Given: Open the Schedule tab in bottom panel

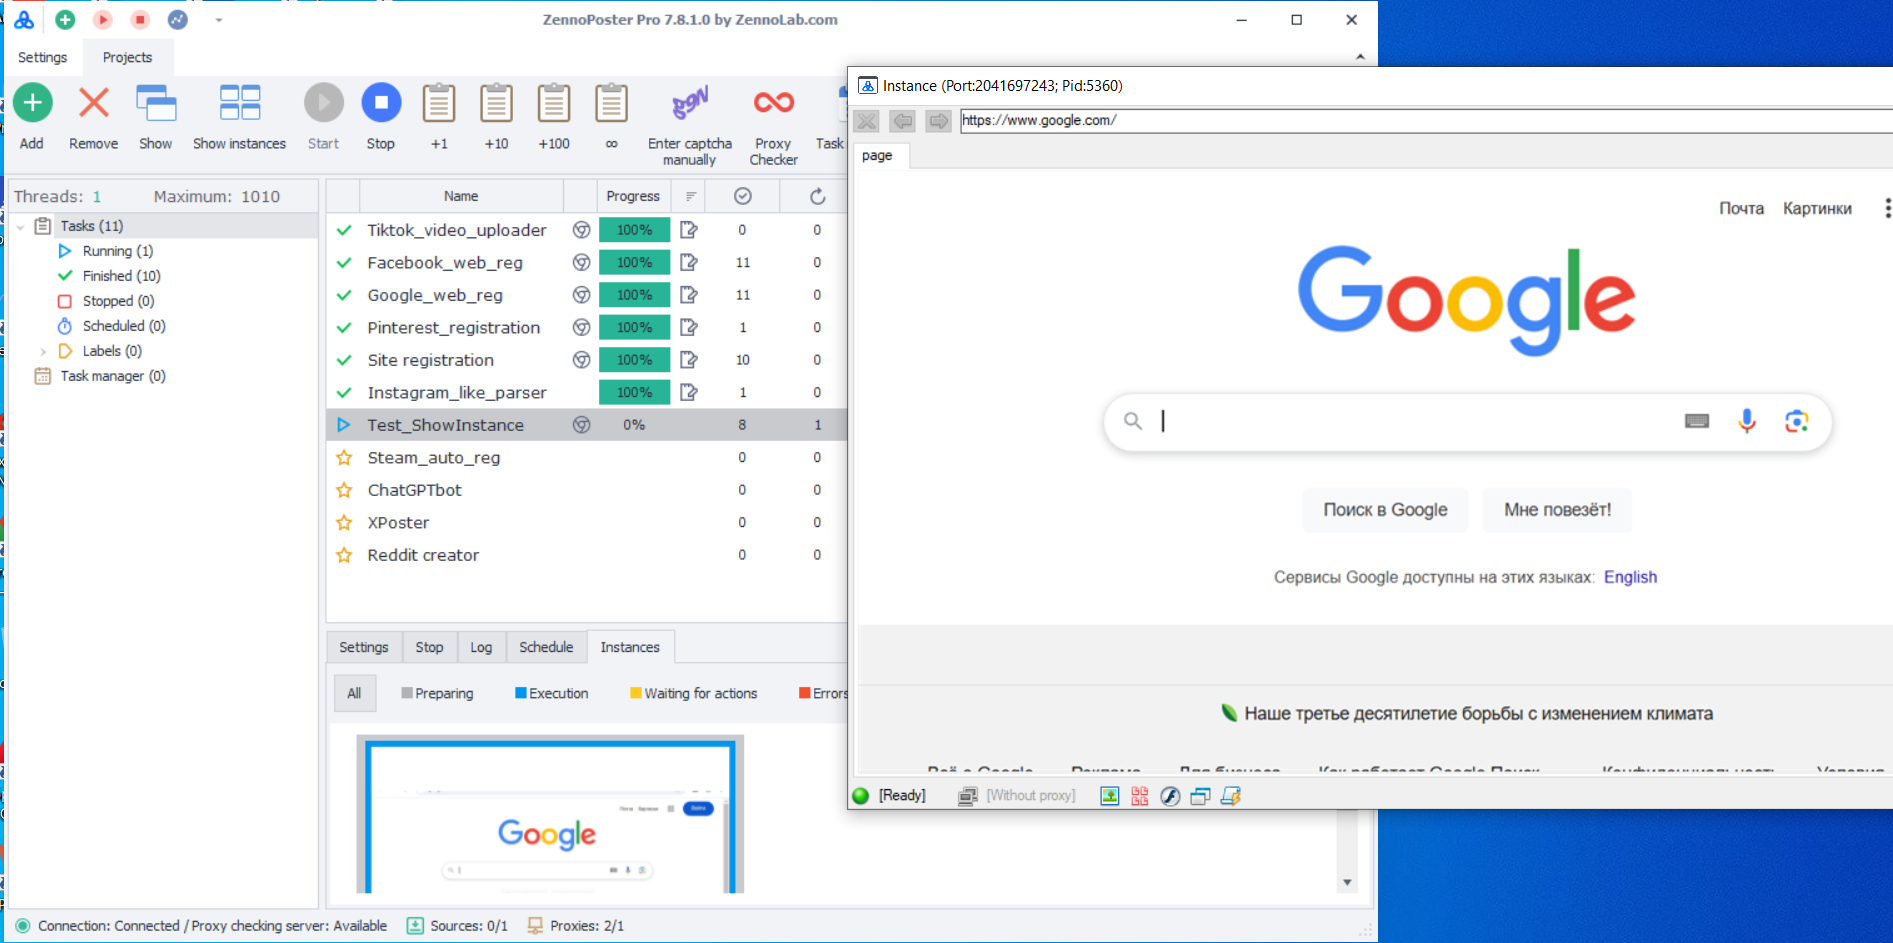Looking at the screenshot, I should [x=546, y=647].
